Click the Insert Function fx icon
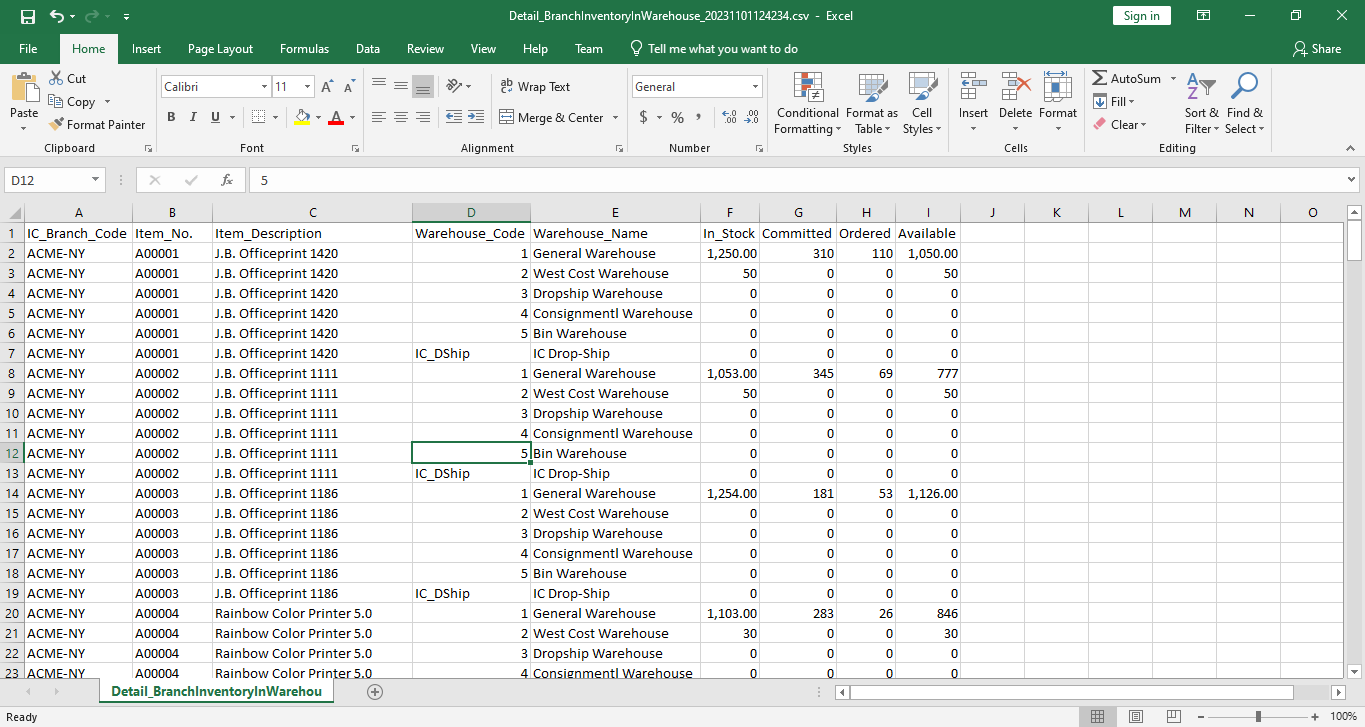Image resolution: width=1365 pixels, height=727 pixels. click(x=227, y=180)
